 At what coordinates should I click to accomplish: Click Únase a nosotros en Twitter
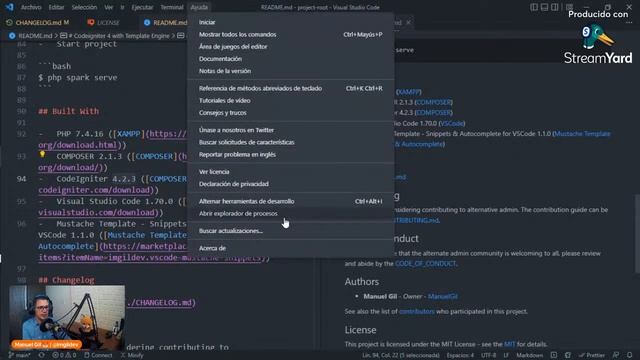[x=291, y=130]
